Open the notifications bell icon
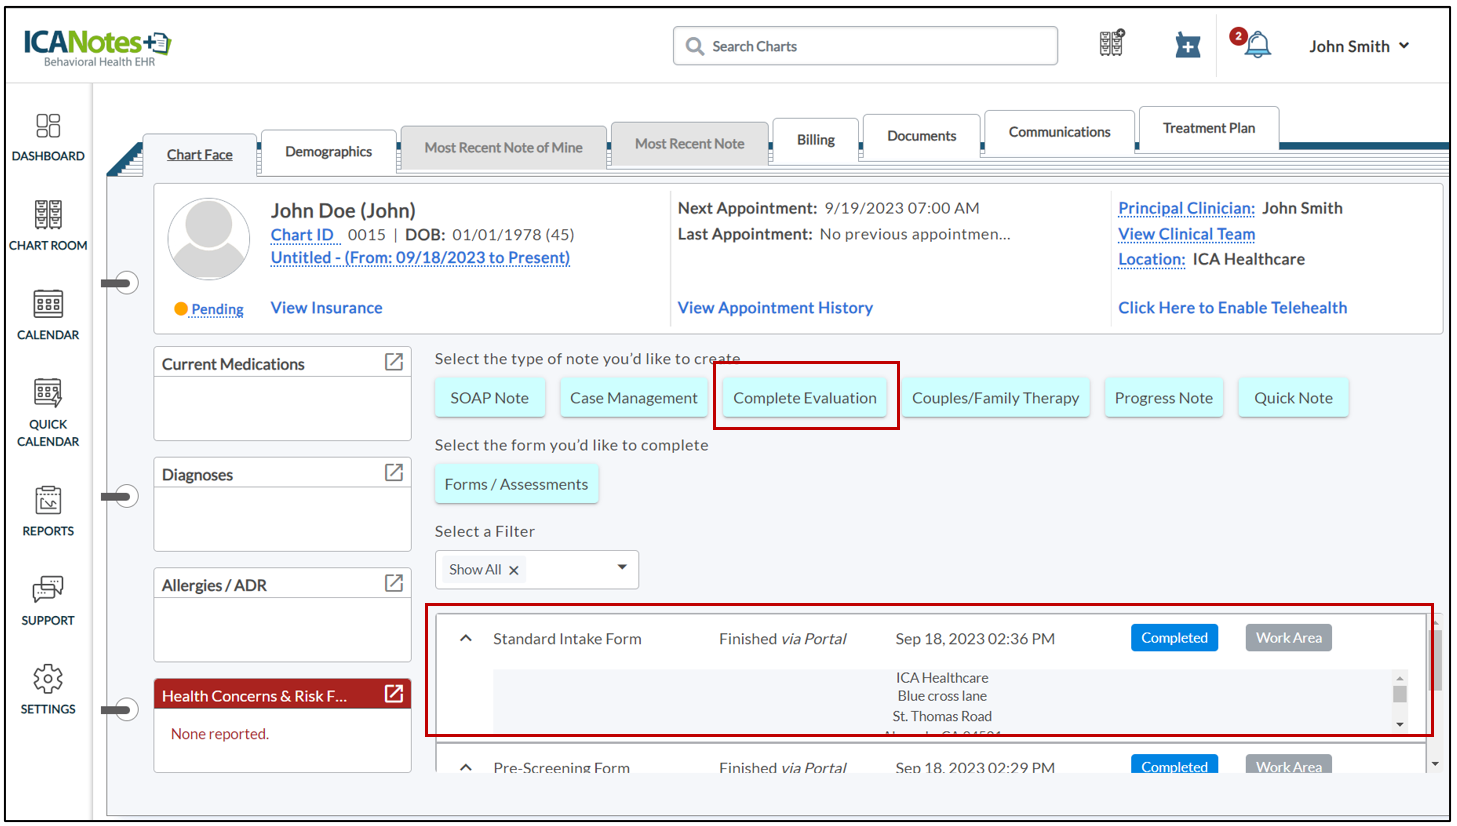This screenshot has height=826, width=1457. pyautogui.click(x=1258, y=44)
